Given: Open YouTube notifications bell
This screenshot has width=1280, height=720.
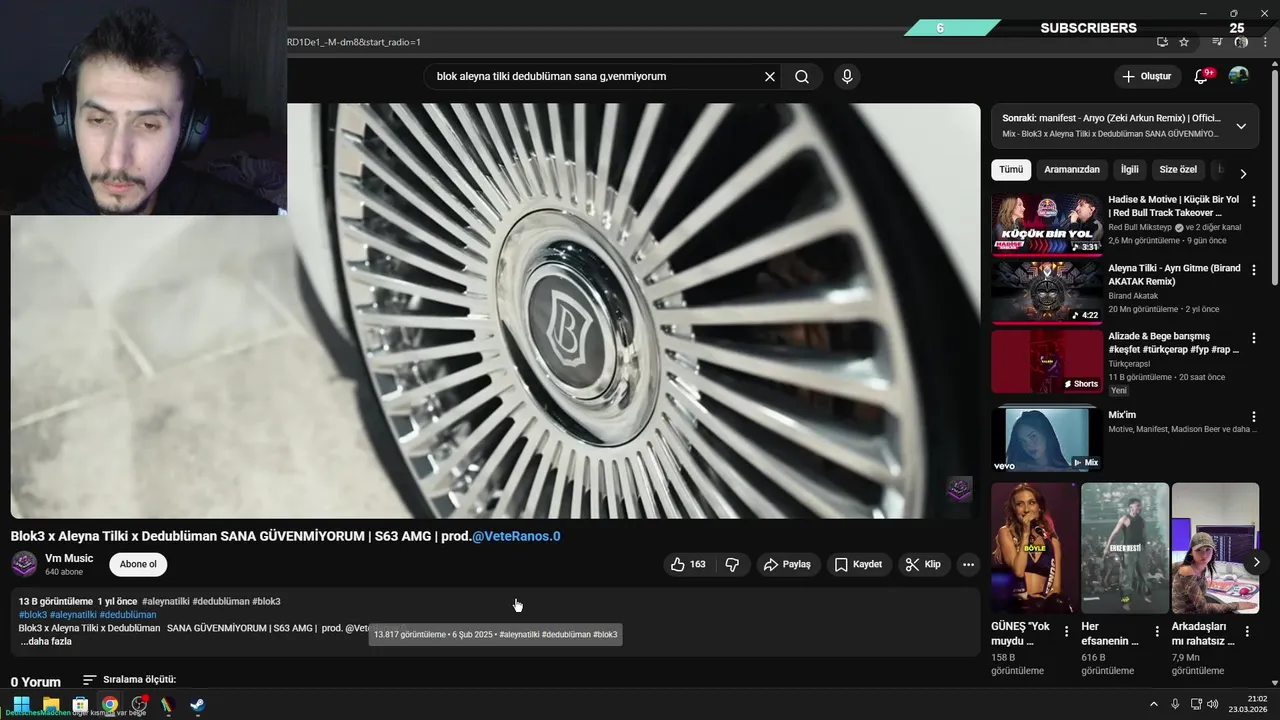Looking at the screenshot, I should 1202,77.
